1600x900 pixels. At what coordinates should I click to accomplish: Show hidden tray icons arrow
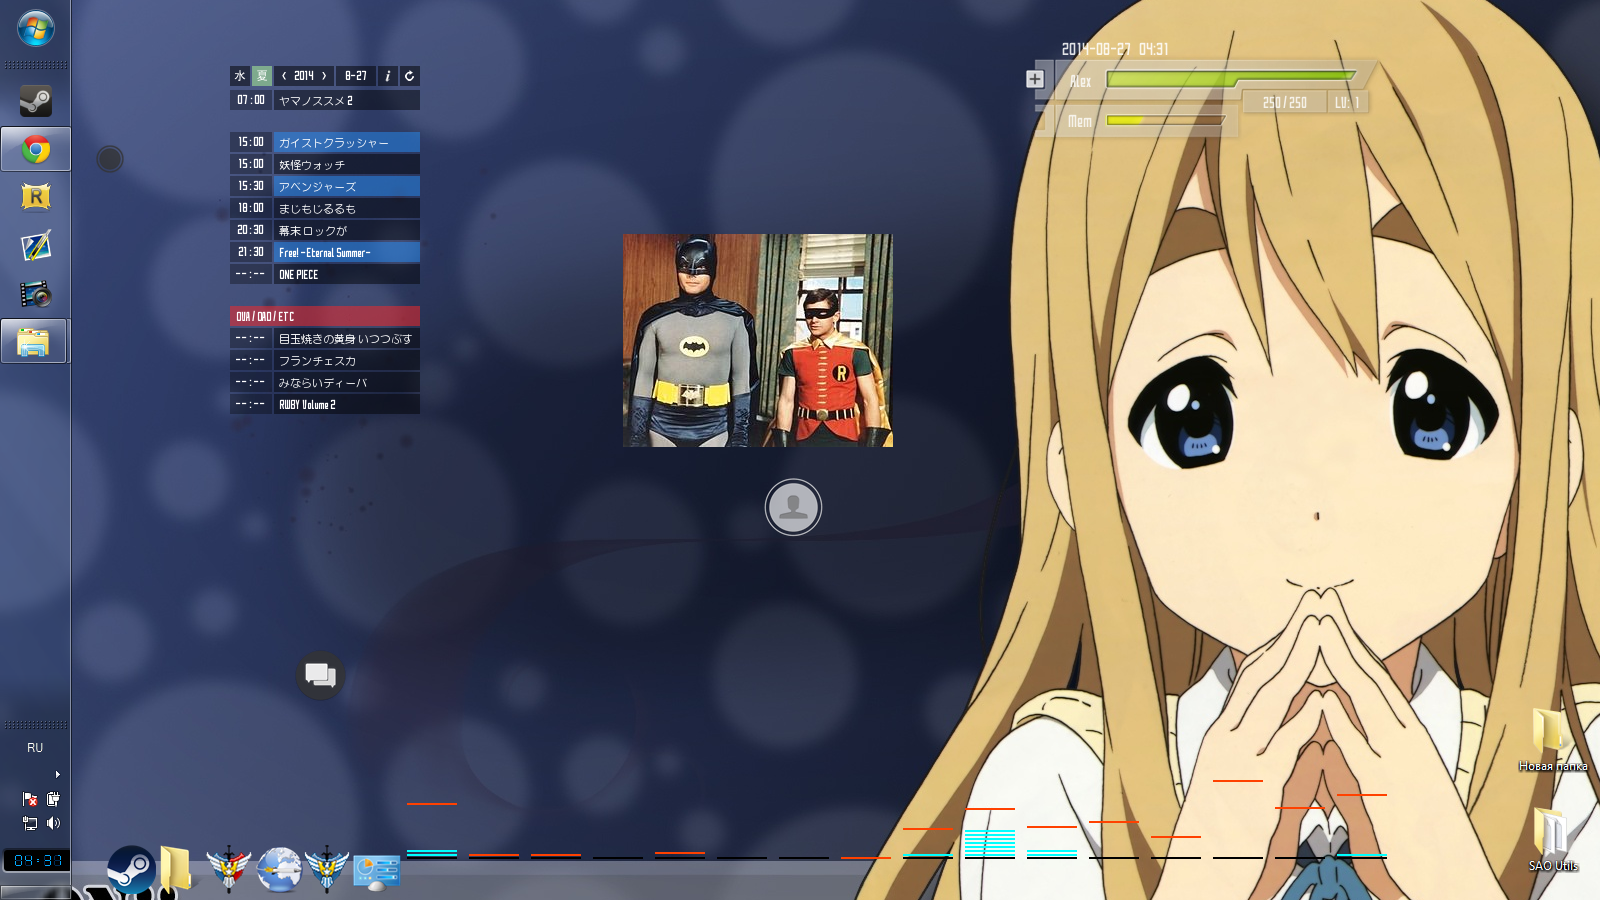(57, 775)
